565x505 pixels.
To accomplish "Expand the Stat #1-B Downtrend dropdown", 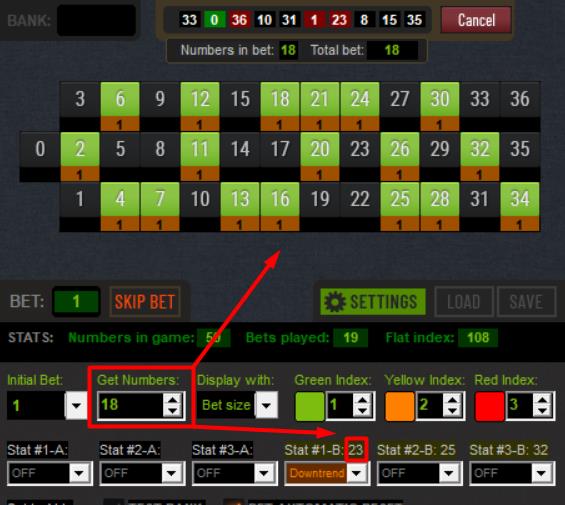I will pyautogui.click(x=357, y=473).
